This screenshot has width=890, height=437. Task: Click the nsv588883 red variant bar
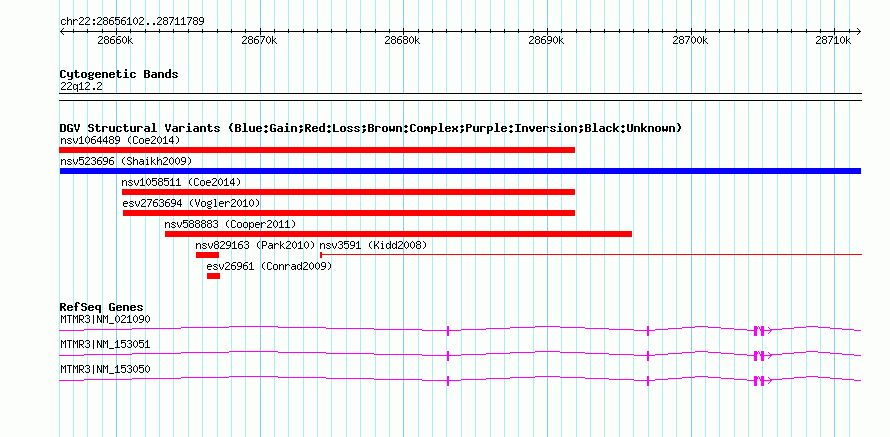398,234
